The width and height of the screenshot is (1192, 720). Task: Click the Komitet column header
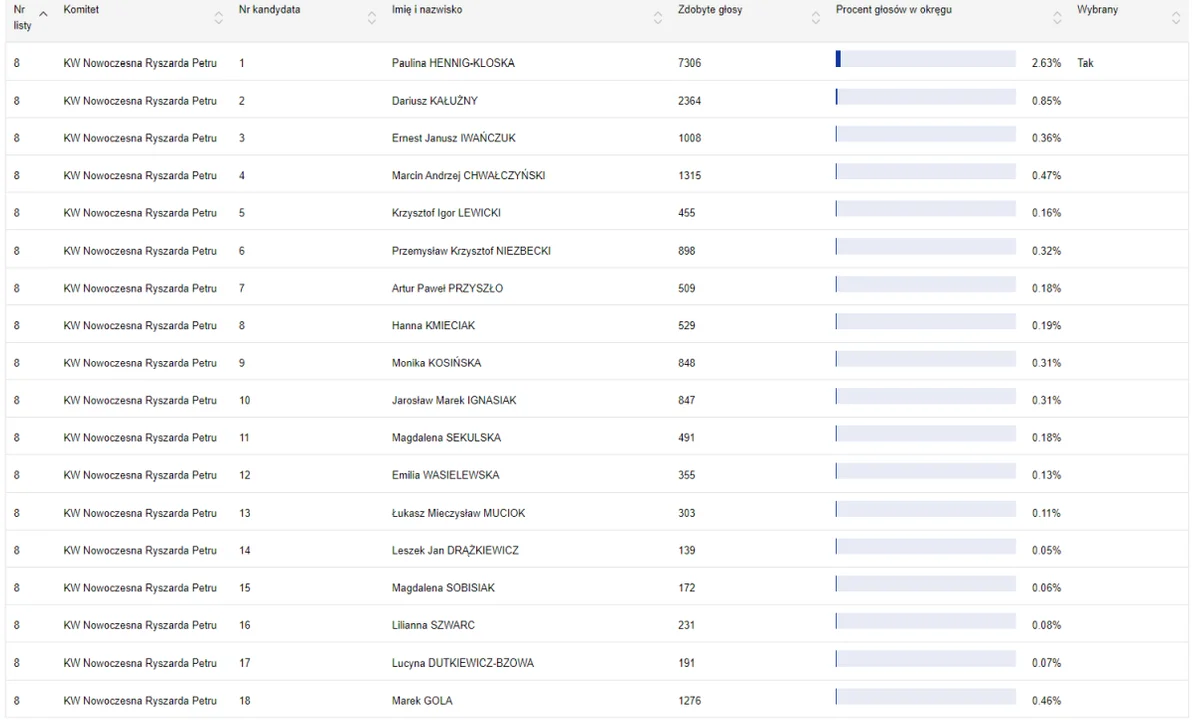click(x=81, y=10)
